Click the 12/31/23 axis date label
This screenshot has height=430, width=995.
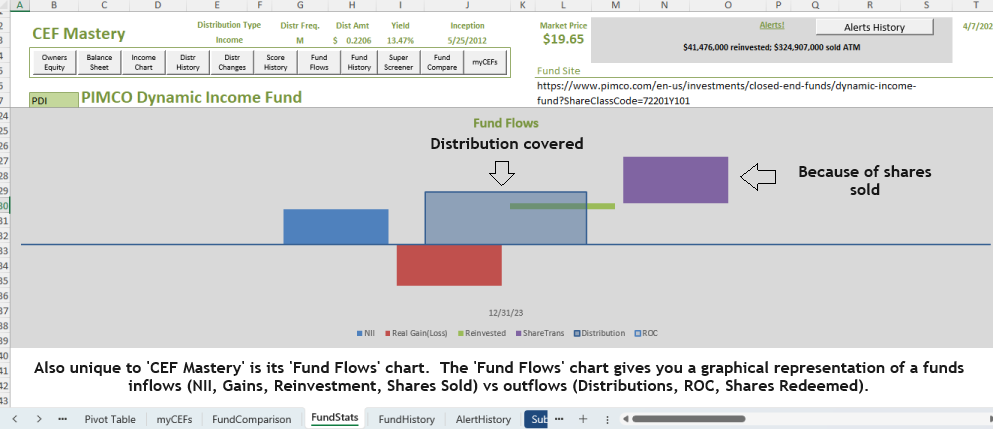506,313
